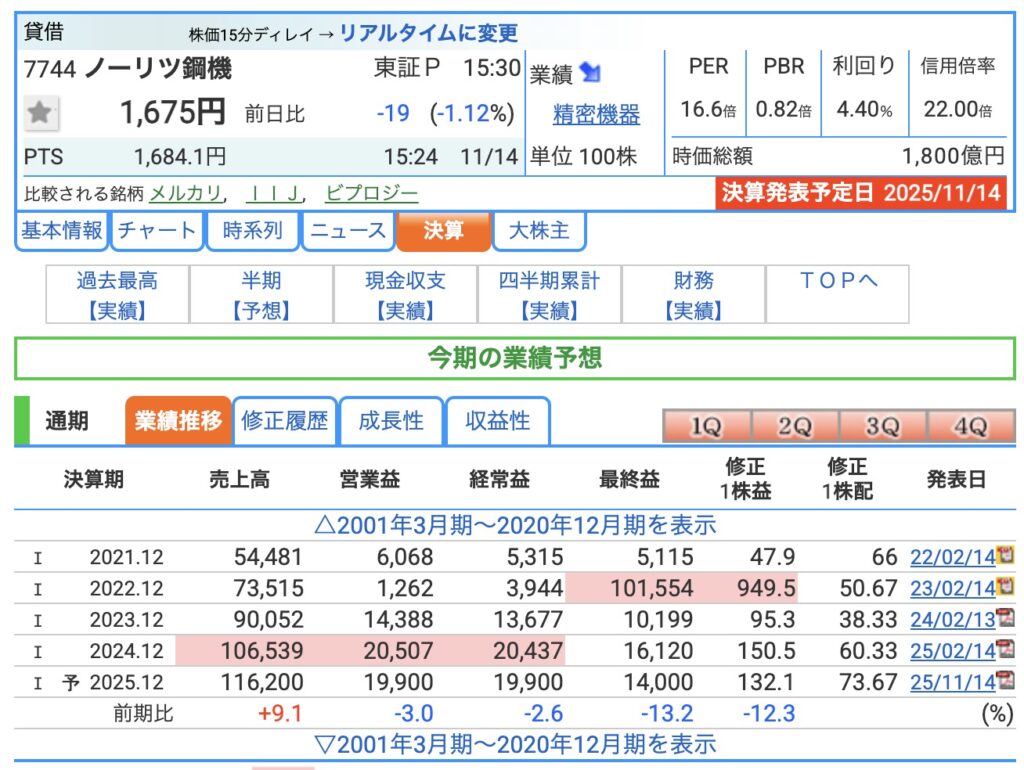Open the 精密機器 sector link
This screenshot has width=1024, height=770.
596,115
